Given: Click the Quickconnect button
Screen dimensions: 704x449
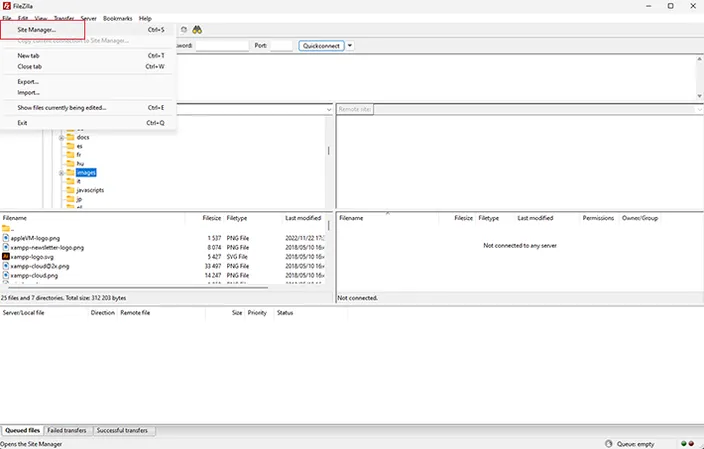Looking at the screenshot, I should coord(321,46).
